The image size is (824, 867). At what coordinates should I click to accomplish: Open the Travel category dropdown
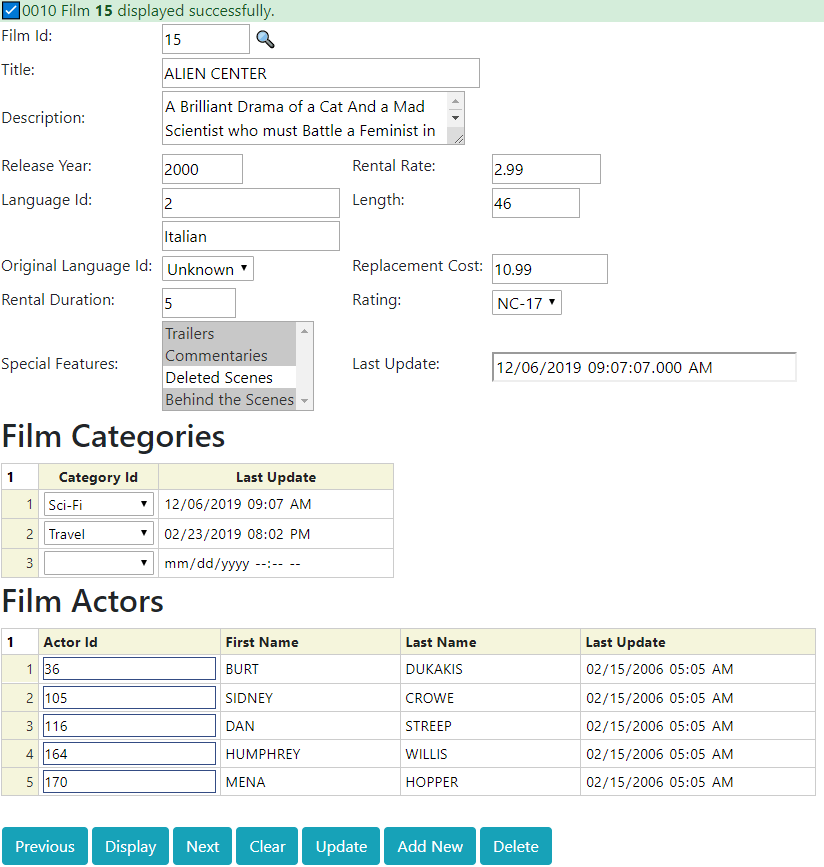pyautogui.click(x=98, y=534)
